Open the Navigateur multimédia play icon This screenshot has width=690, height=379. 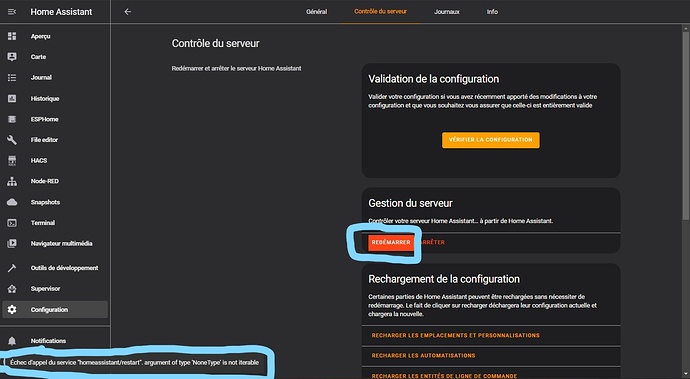tap(12, 243)
